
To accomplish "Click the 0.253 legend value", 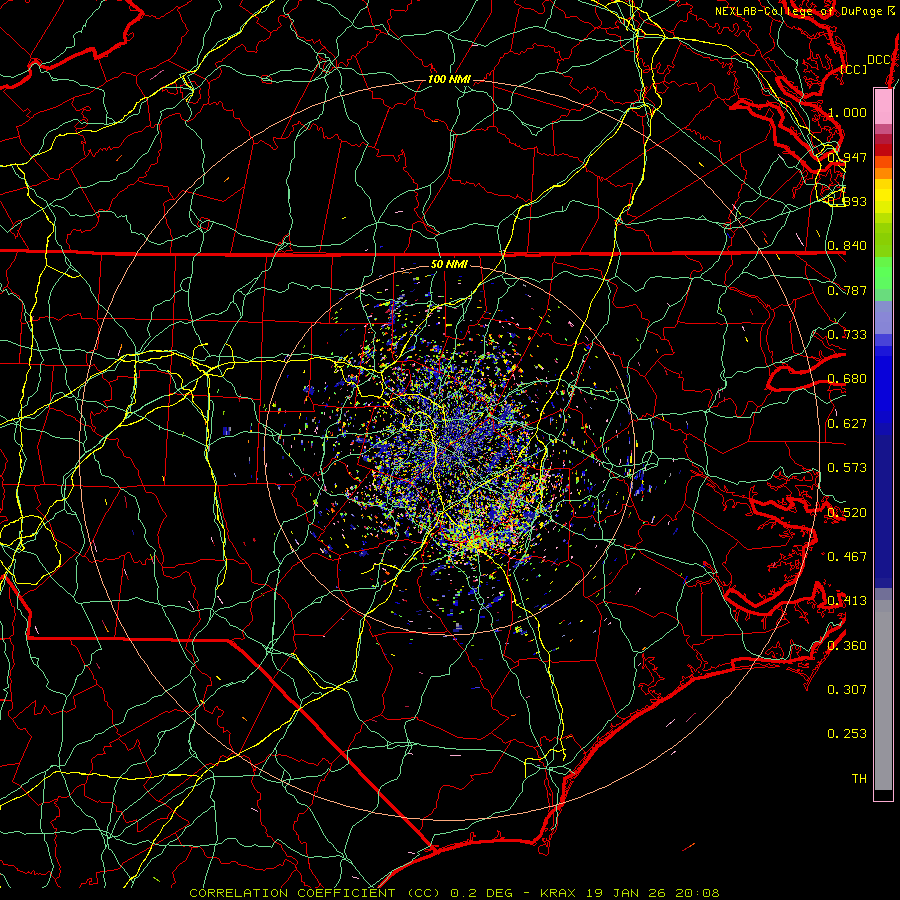I will 847,734.
